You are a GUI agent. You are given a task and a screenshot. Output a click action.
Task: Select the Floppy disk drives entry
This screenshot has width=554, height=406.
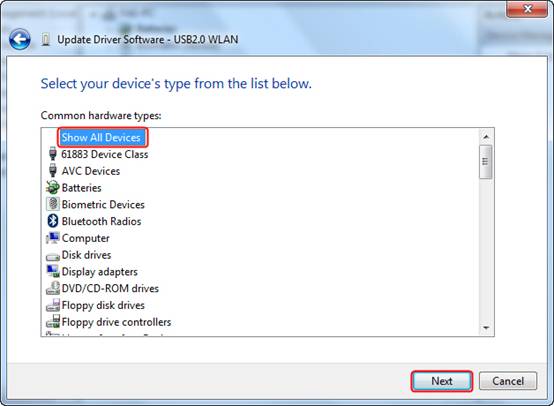click(103, 305)
